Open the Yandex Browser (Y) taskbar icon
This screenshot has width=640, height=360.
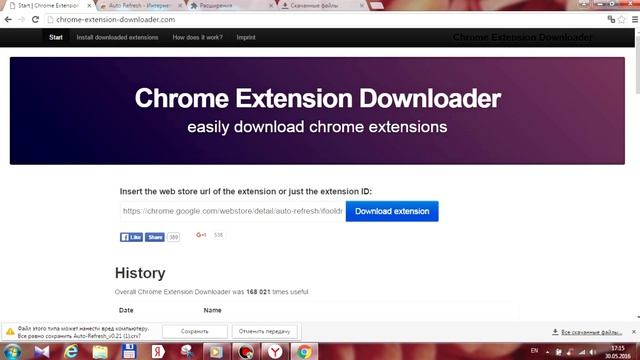pos(275,352)
